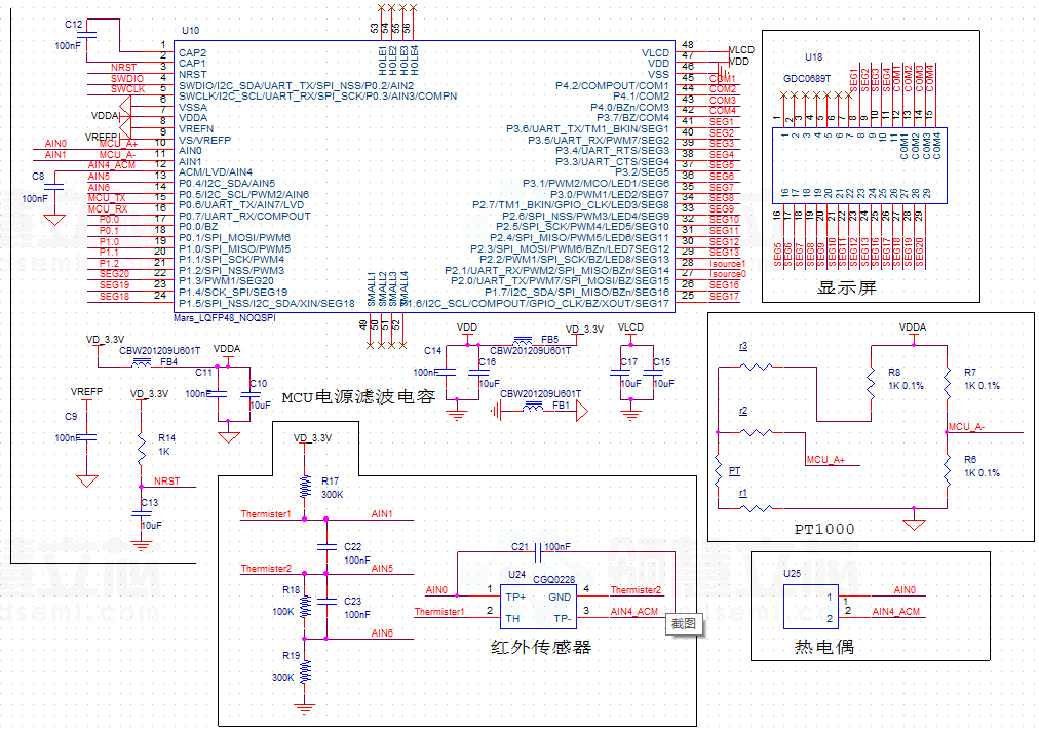Click the CGQ0228 part value
This screenshot has height=731, width=1039.
click(x=554, y=579)
